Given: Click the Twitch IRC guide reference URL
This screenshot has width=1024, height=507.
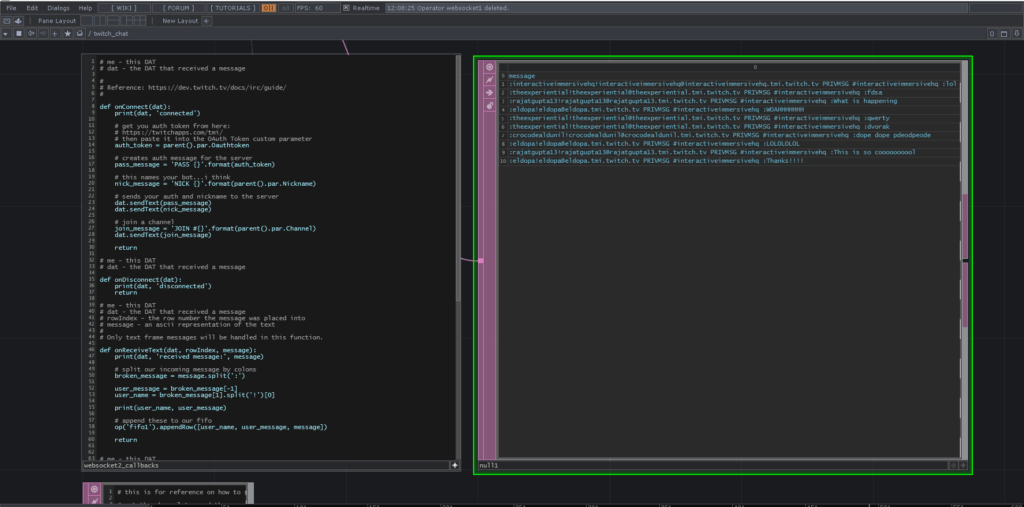Looking at the screenshot, I should click(217, 87).
